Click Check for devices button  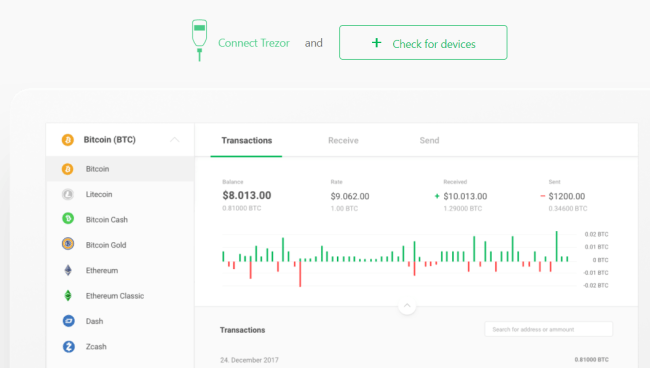(423, 43)
